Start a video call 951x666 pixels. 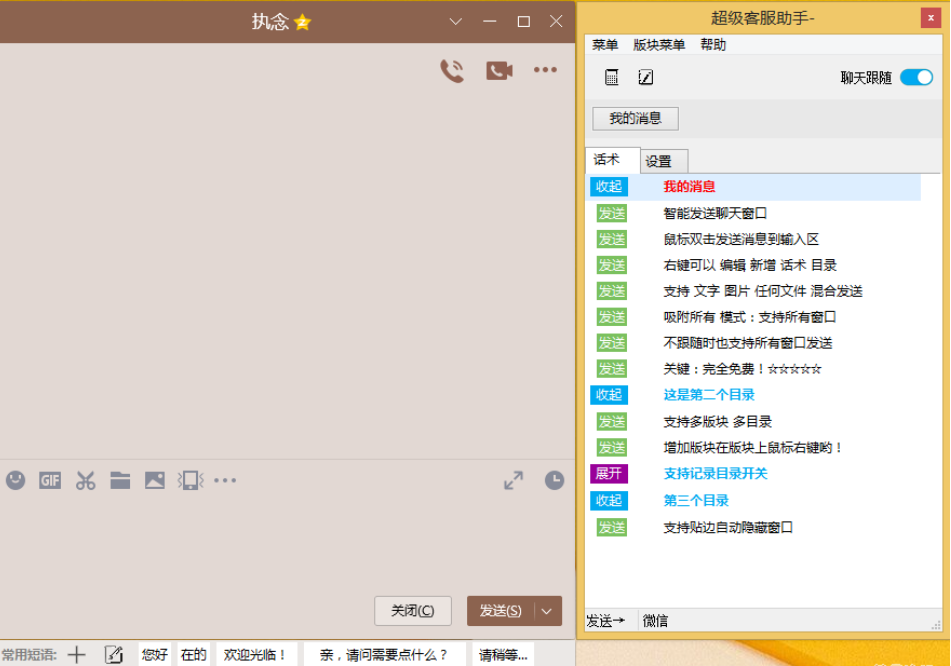coord(498,70)
